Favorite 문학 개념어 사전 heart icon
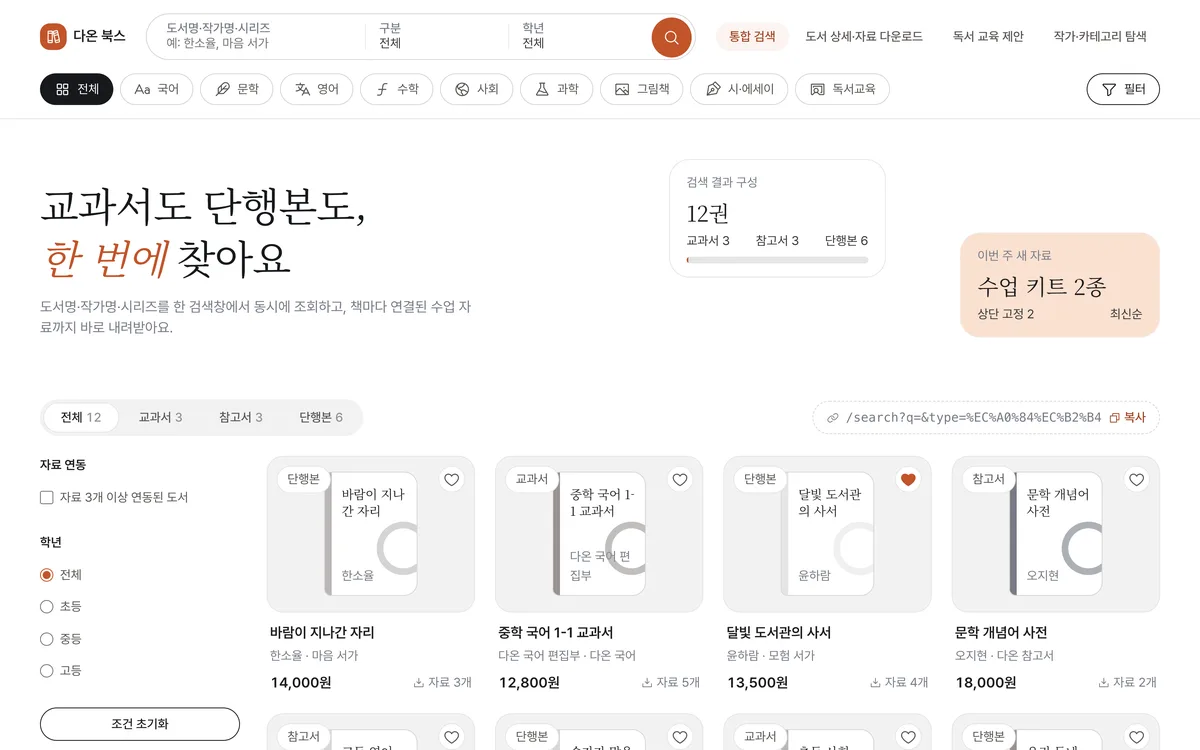The image size is (1200, 750). (1136, 480)
